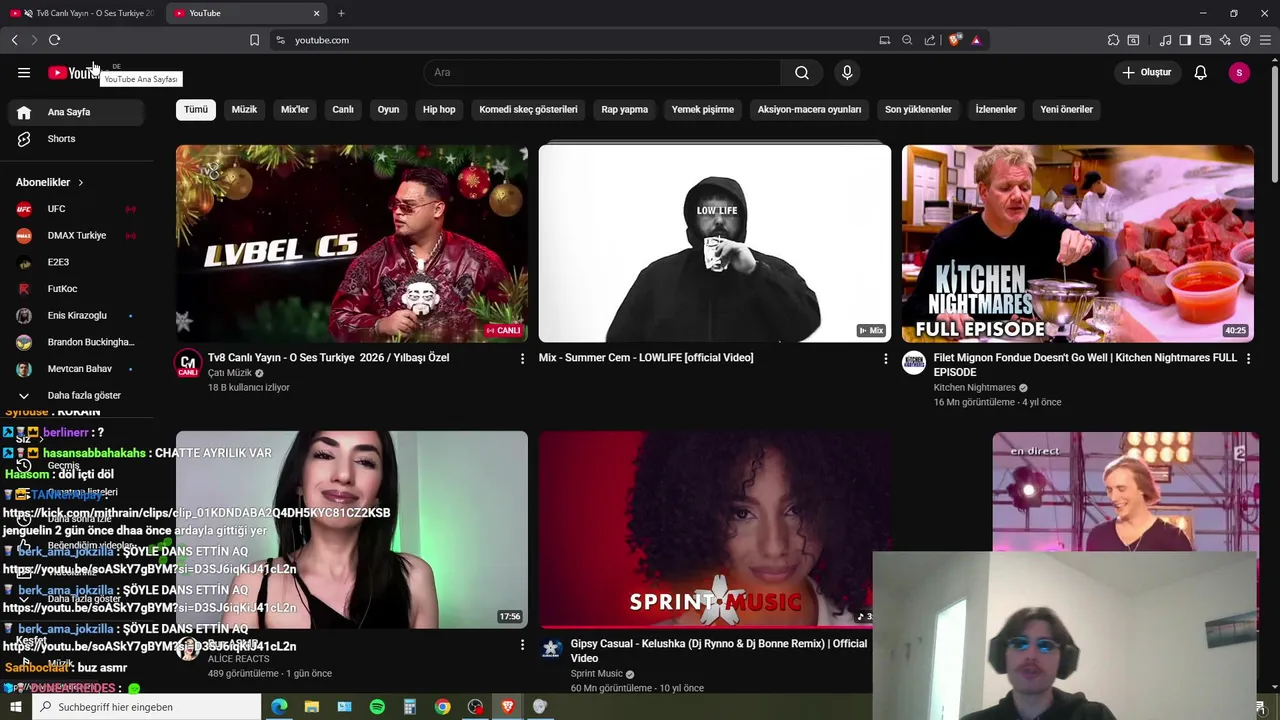Open Shorts from the sidebar
Image resolution: width=1280 pixels, height=720 pixels.
pyautogui.click(x=78, y=139)
